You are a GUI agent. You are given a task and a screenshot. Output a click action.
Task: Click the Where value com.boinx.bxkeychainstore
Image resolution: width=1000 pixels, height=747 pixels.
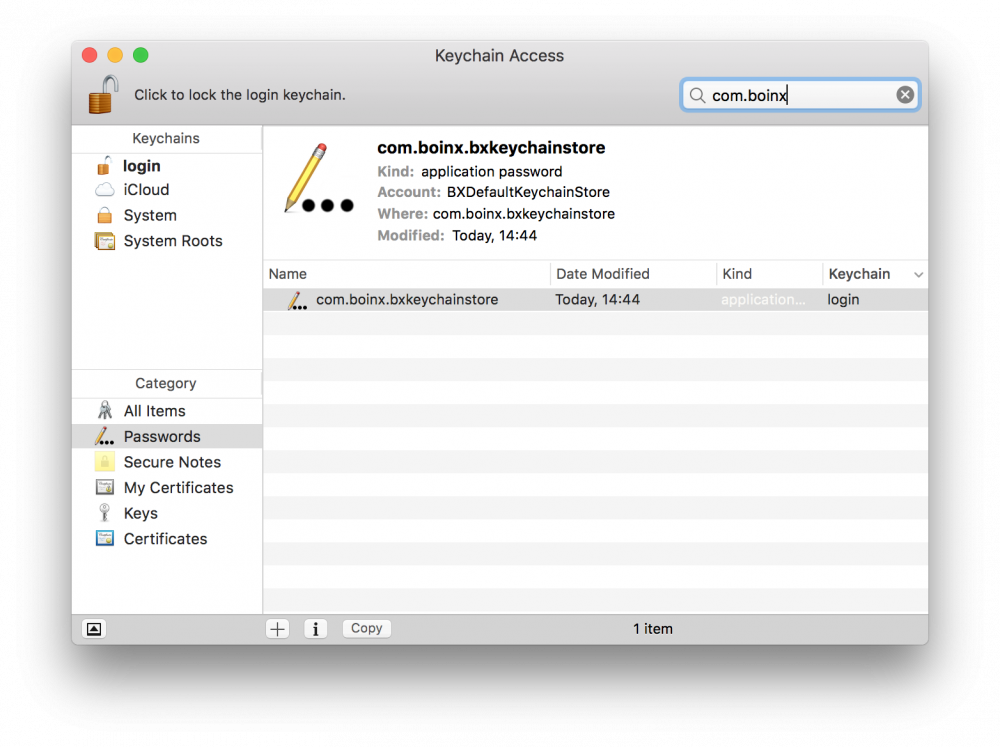[524, 214]
